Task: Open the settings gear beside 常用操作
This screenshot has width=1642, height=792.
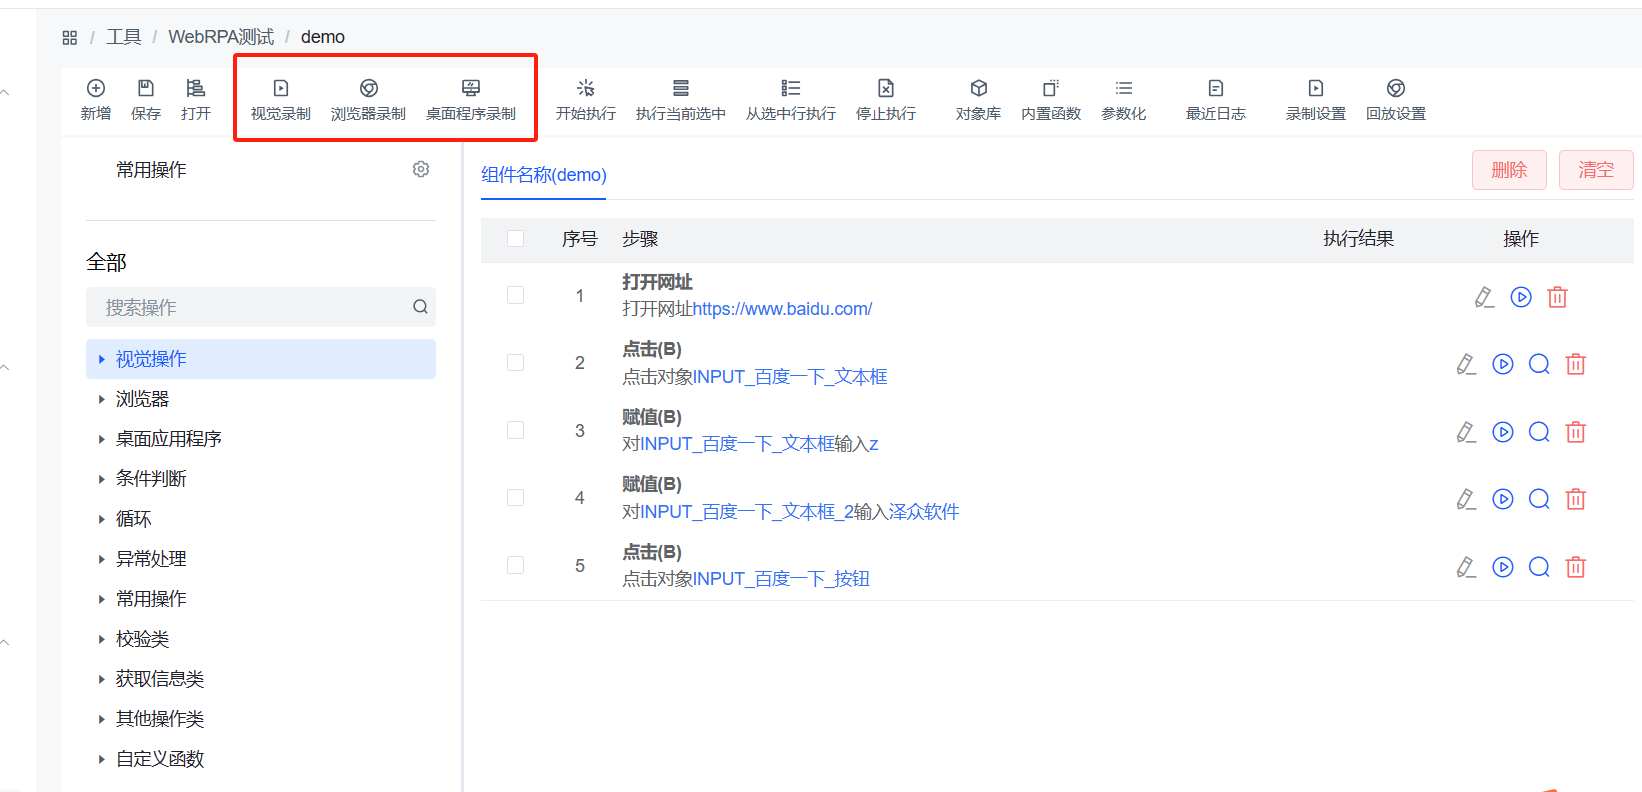Action: tap(421, 170)
